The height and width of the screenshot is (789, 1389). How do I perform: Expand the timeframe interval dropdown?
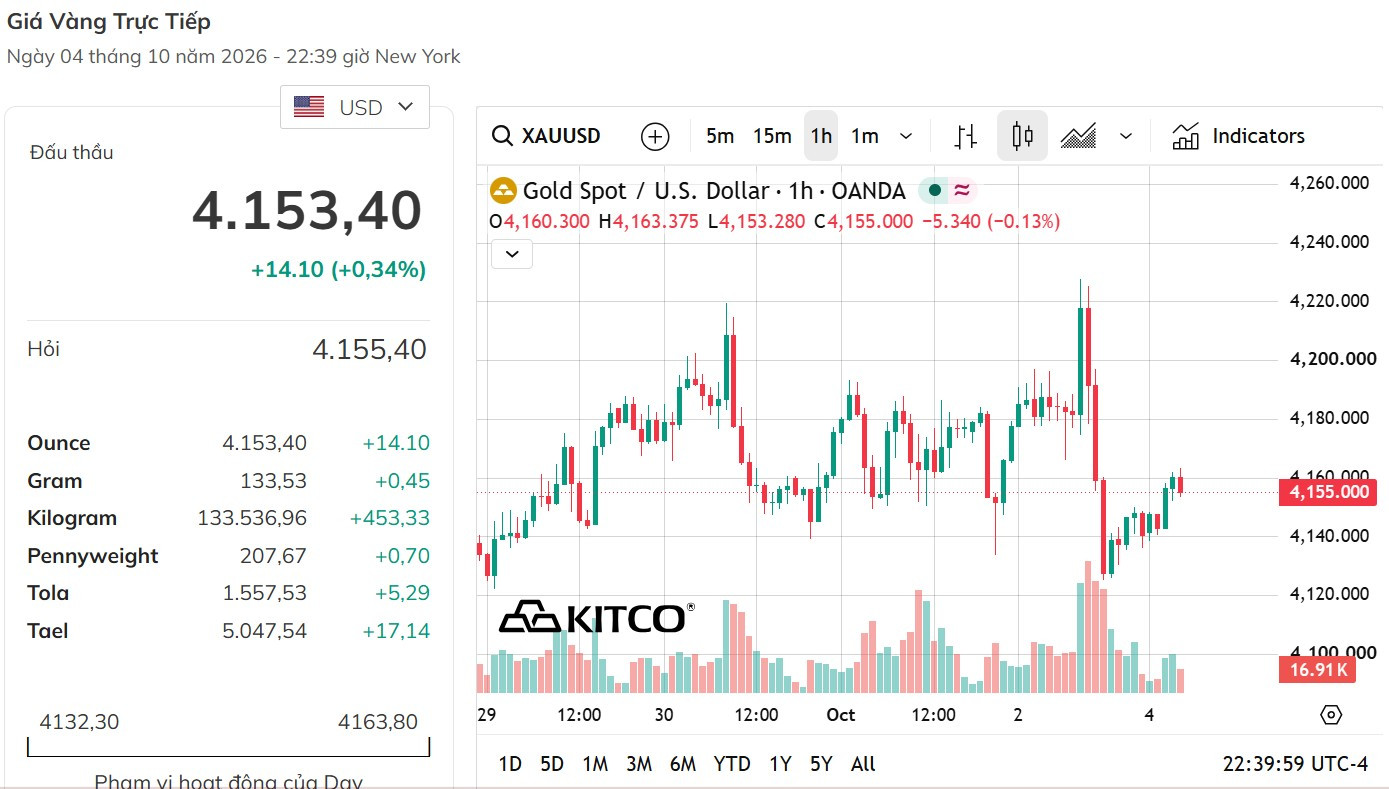coord(906,136)
